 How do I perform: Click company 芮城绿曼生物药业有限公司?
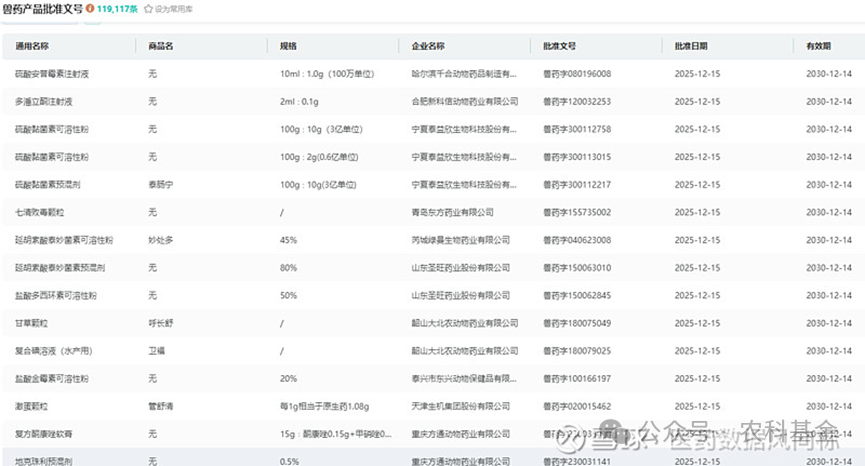click(461, 240)
